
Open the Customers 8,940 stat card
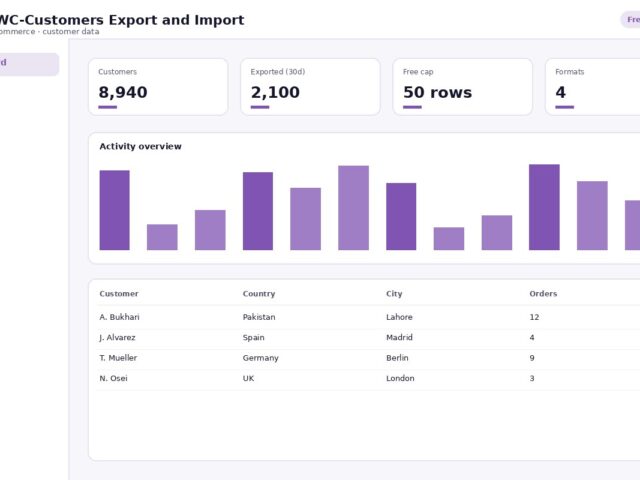(x=158, y=87)
